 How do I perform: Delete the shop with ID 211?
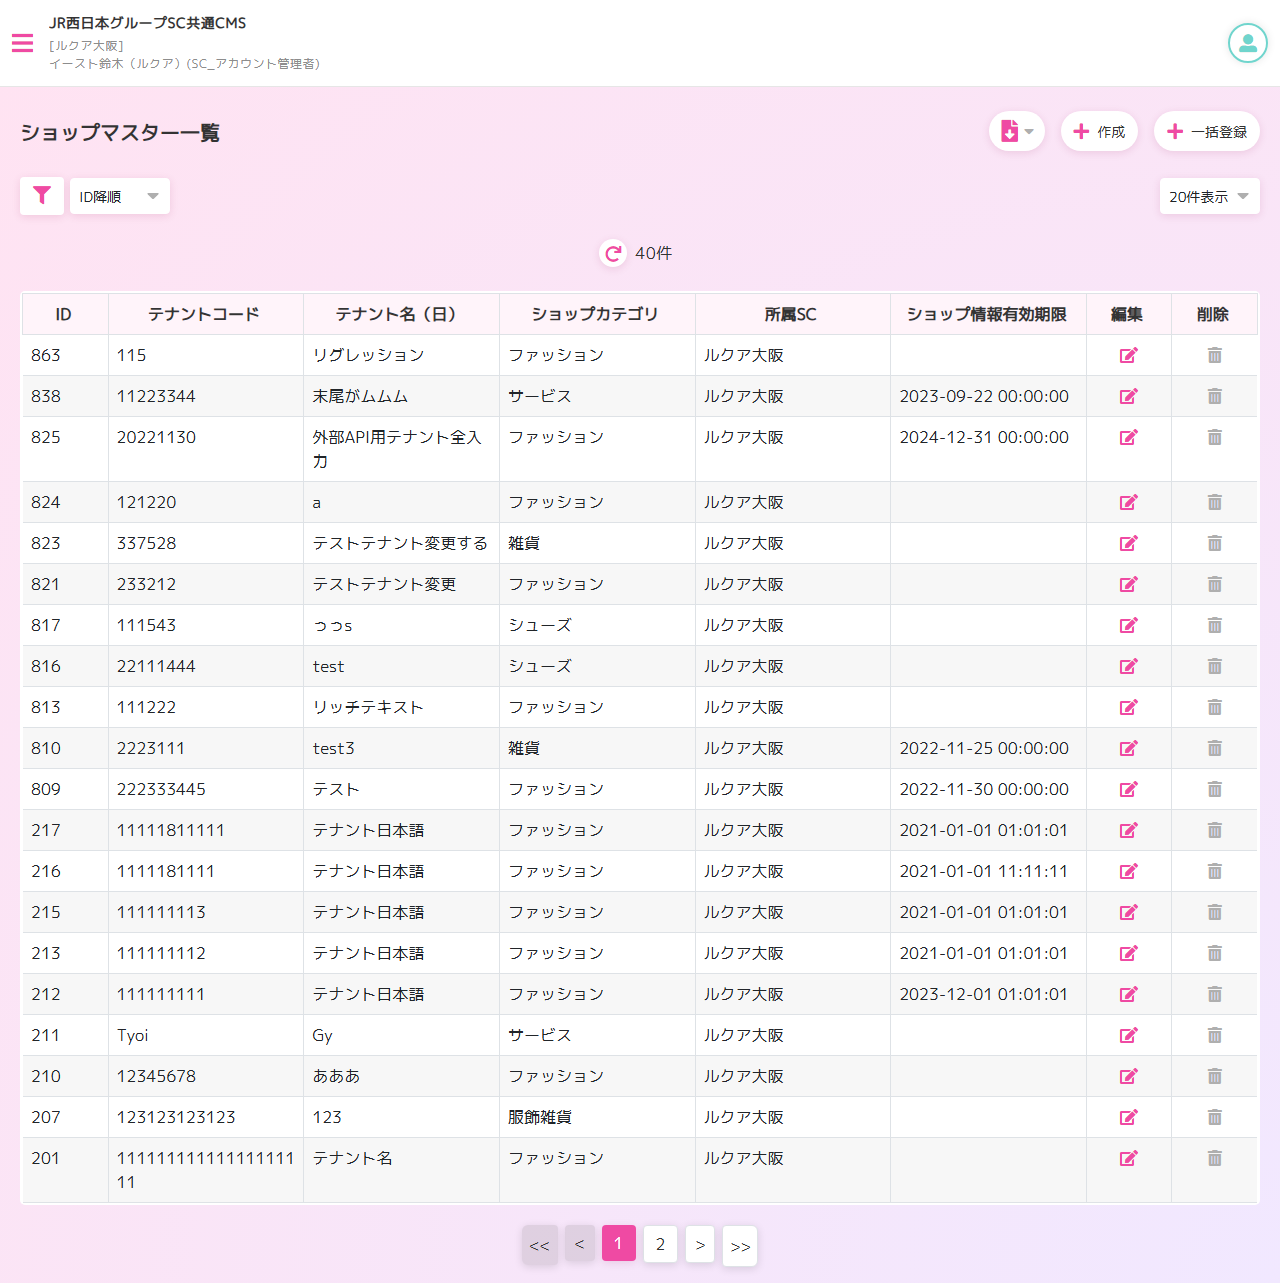tap(1214, 1035)
